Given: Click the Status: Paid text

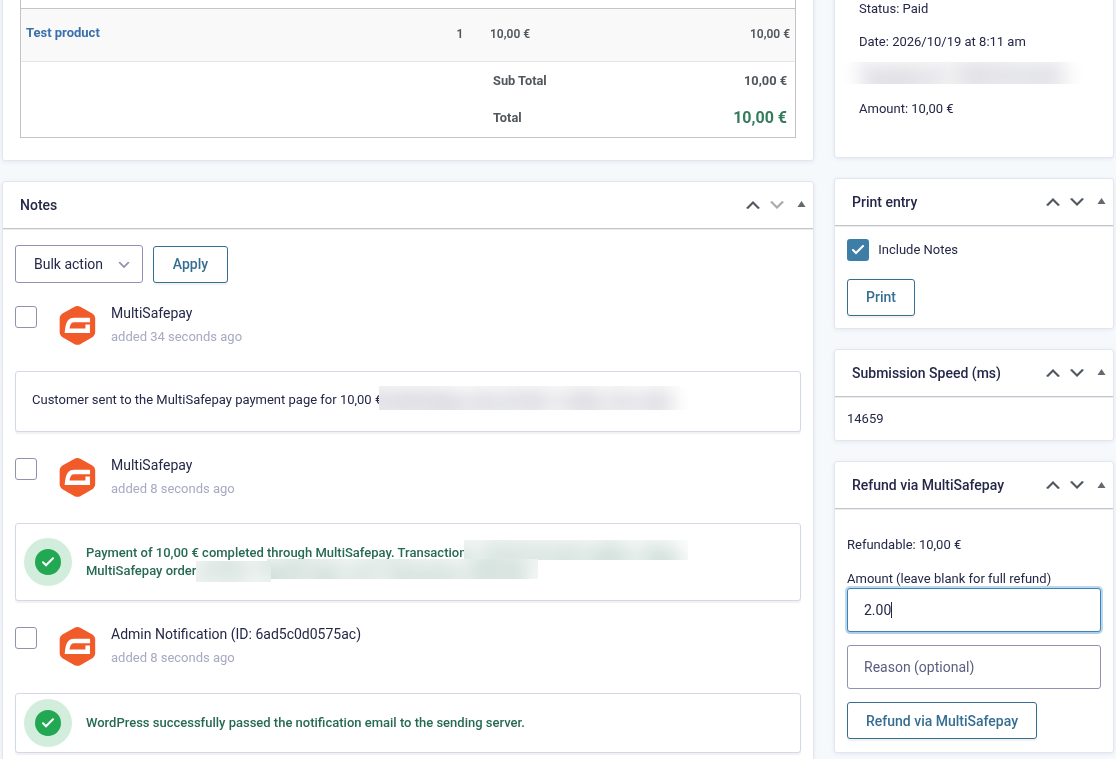Looking at the screenshot, I should click(x=893, y=9).
